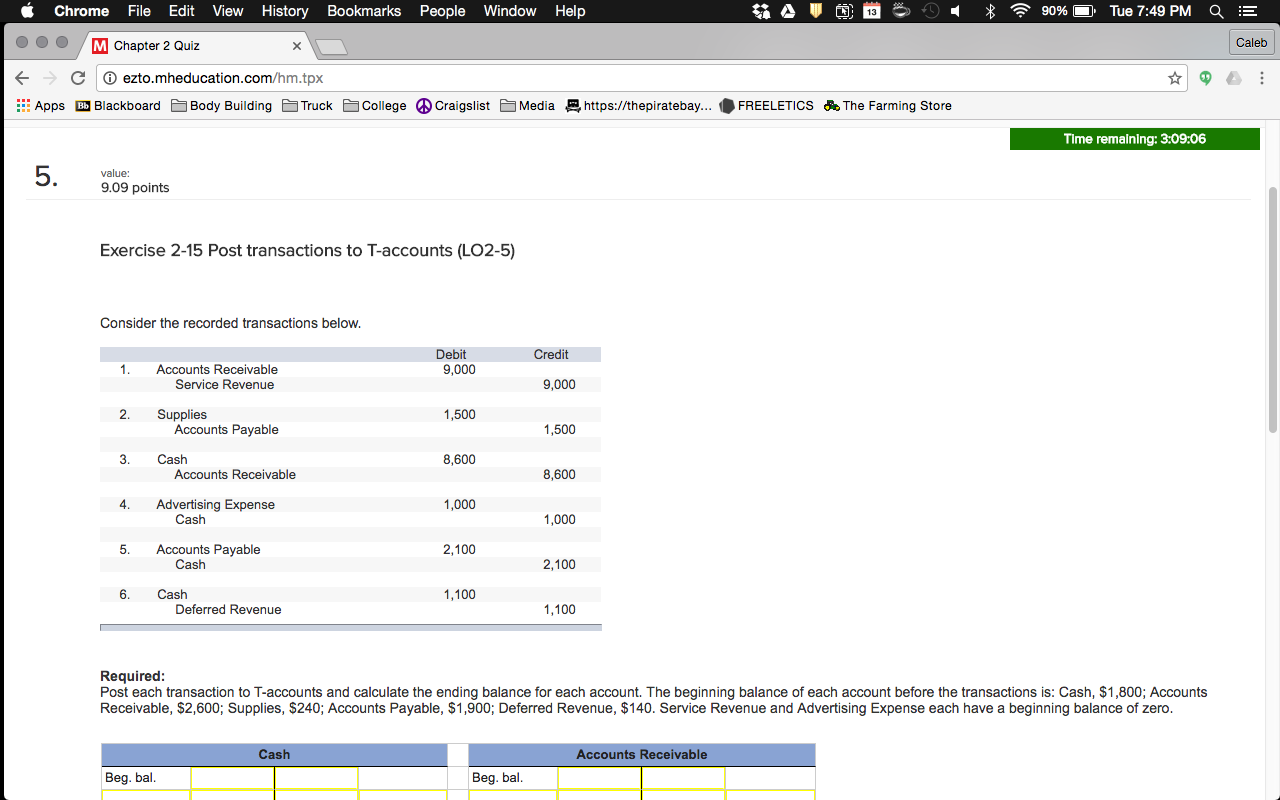Open the Bookmarks menu in menu bar
Viewport: 1280px width, 800px height.
pos(364,11)
